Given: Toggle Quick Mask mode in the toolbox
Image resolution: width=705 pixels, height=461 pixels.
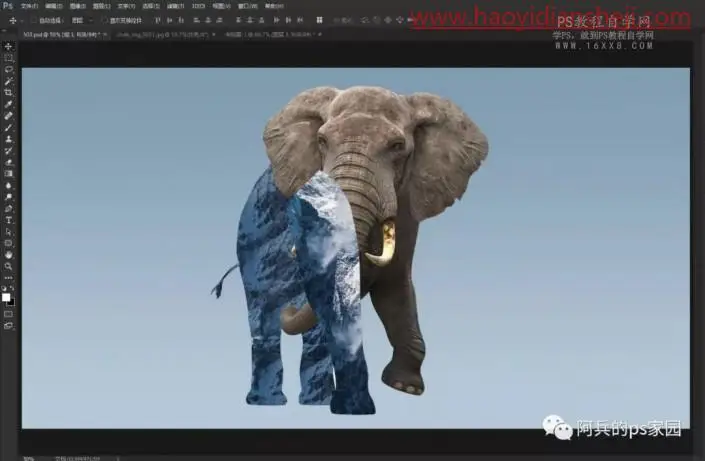Looking at the screenshot, I should click(x=8, y=314).
